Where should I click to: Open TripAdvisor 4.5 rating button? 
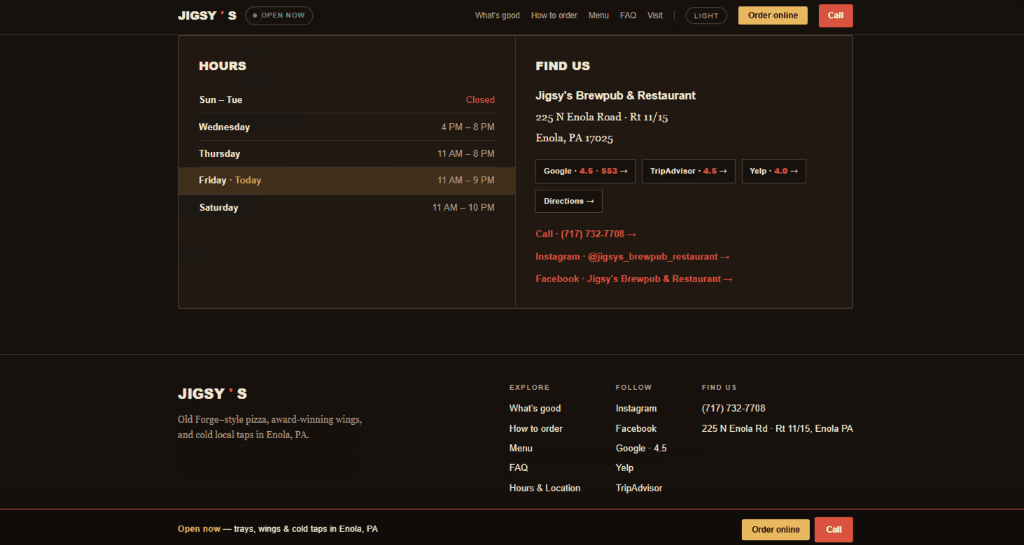click(x=688, y=171)
